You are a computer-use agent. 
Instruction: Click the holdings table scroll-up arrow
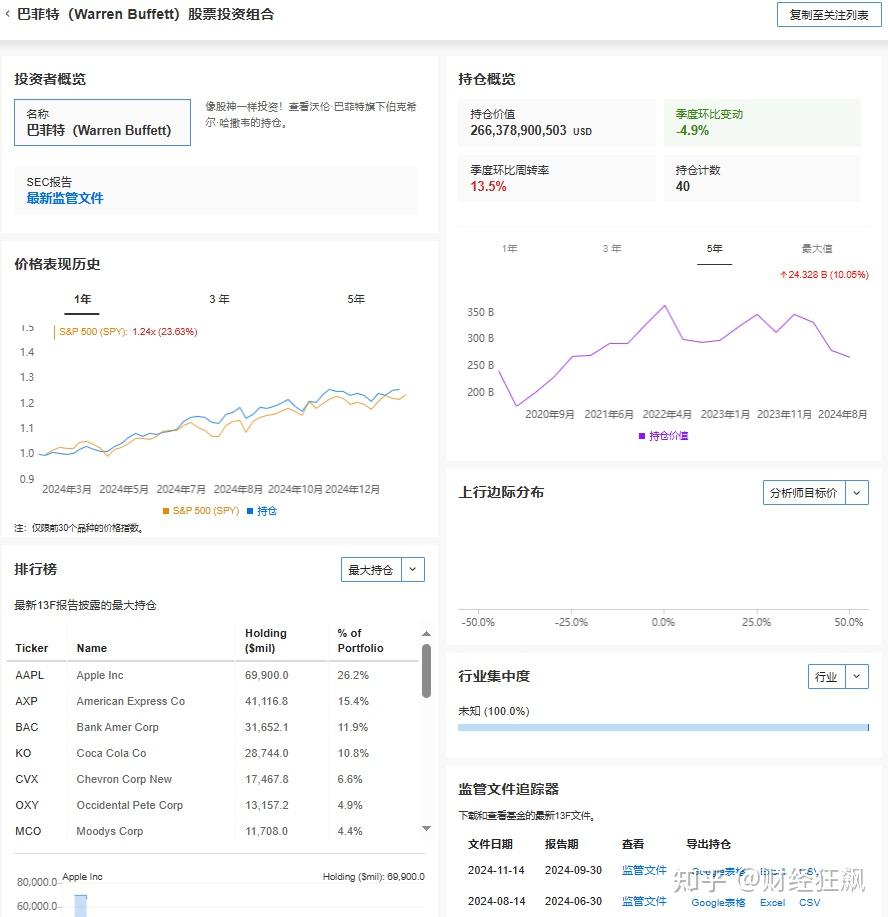coord(426,633)
